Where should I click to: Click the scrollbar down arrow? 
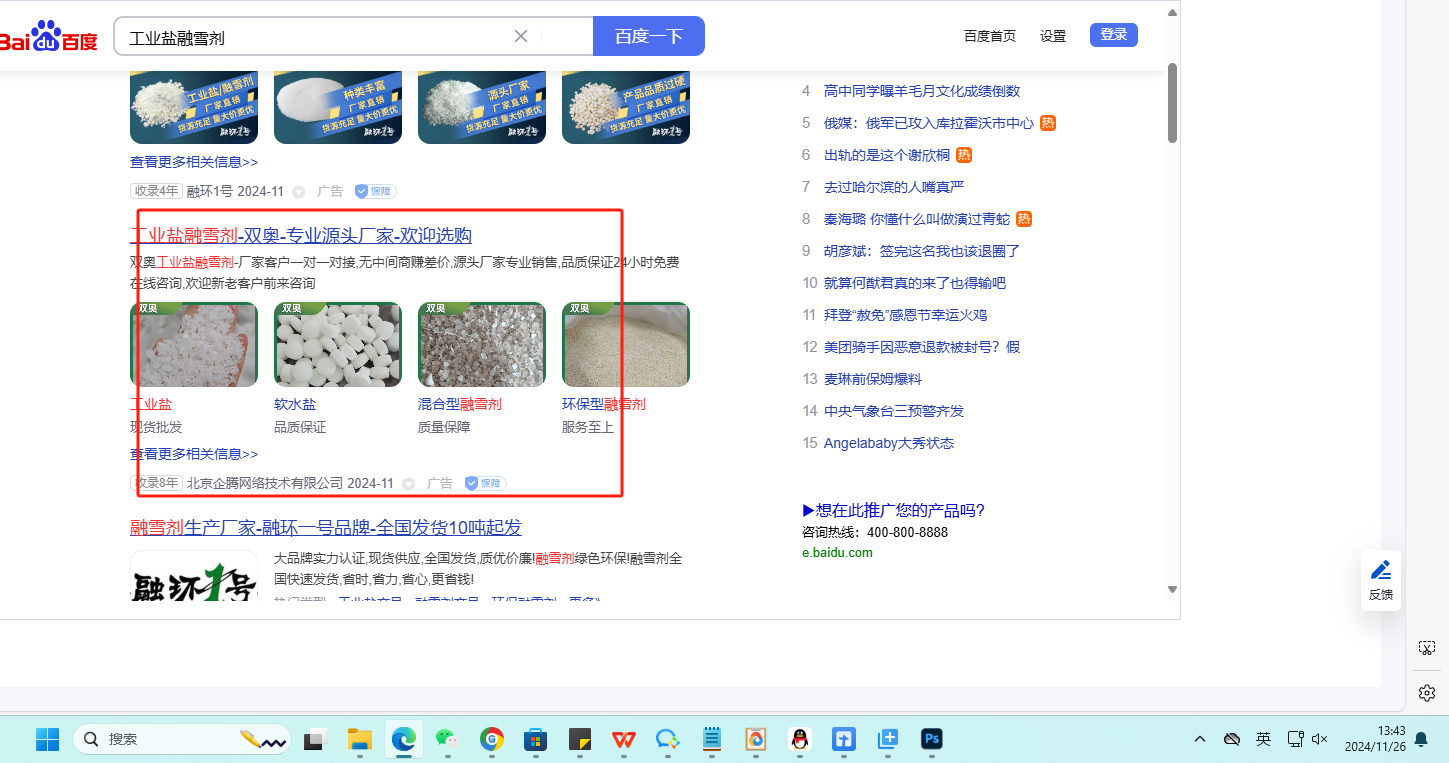[1173, 591]
